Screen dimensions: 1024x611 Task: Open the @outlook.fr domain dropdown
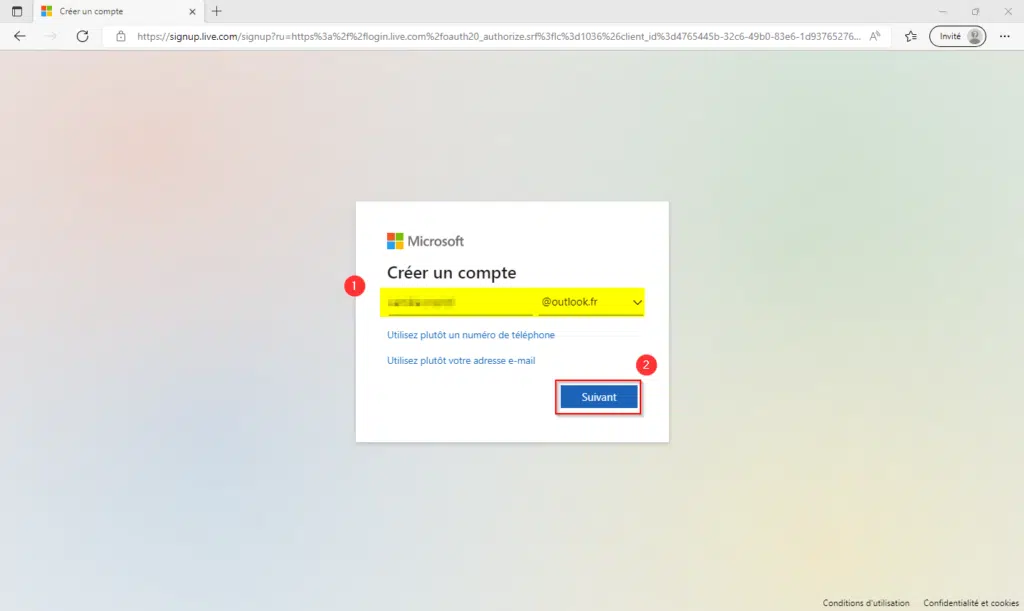point(591,302)
